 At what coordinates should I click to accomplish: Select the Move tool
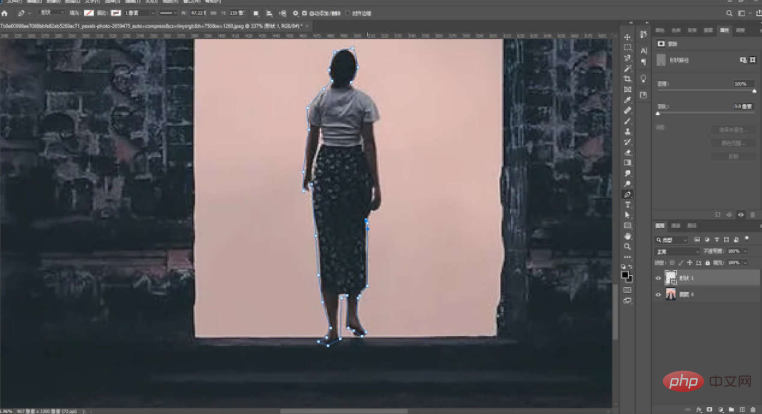(627, 37)
